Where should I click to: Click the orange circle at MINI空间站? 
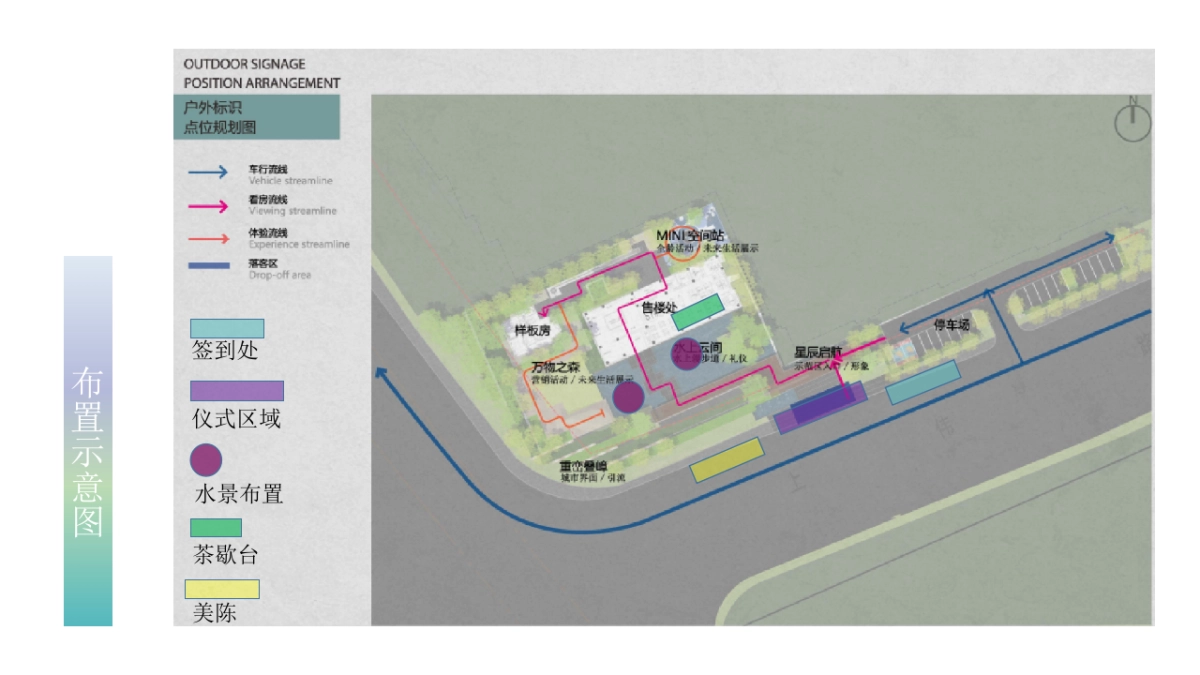[683, 247]
